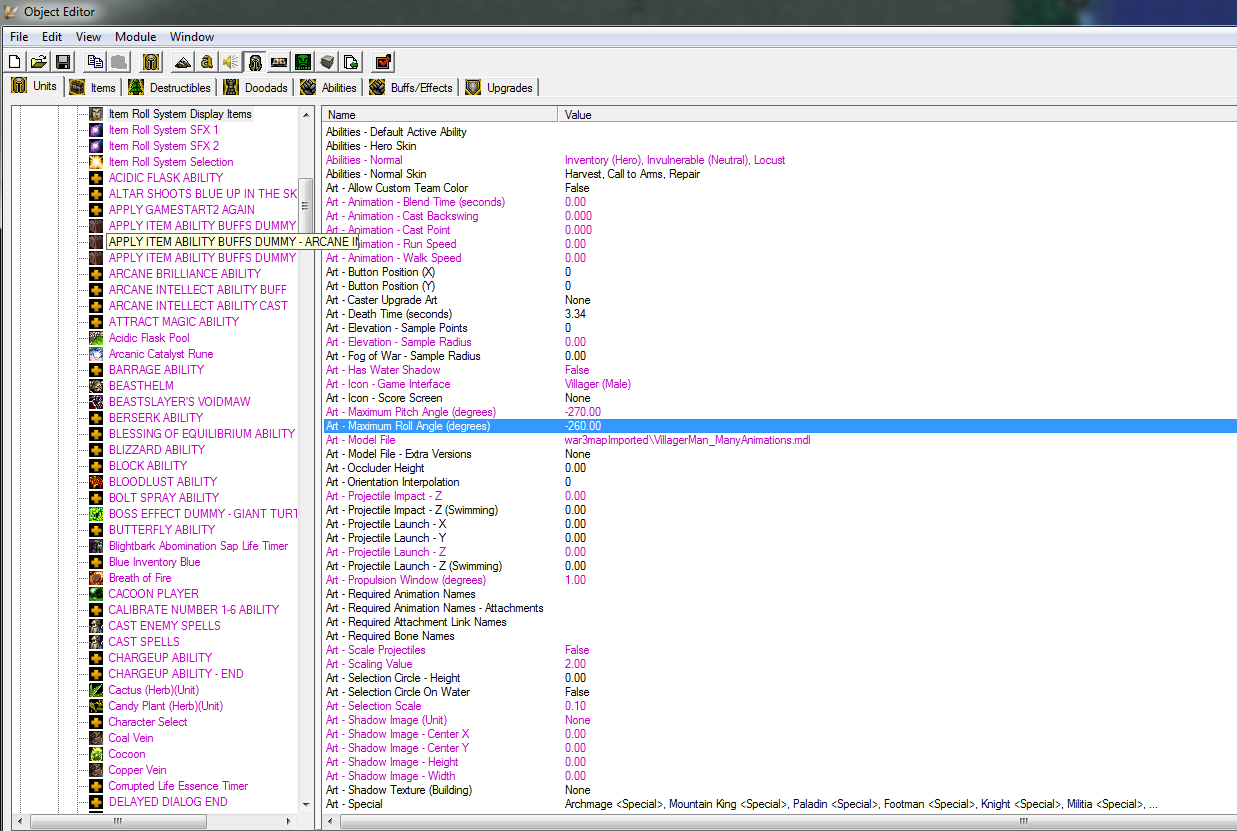Click the toolbar icon left of the green face

279,62
